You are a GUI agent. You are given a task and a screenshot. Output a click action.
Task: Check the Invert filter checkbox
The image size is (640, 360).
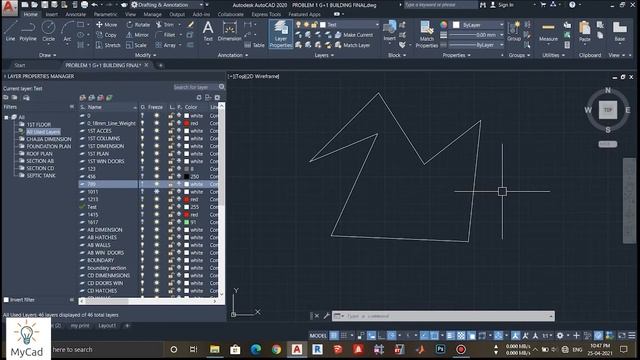pyautogui.click(x=6, y=300)
